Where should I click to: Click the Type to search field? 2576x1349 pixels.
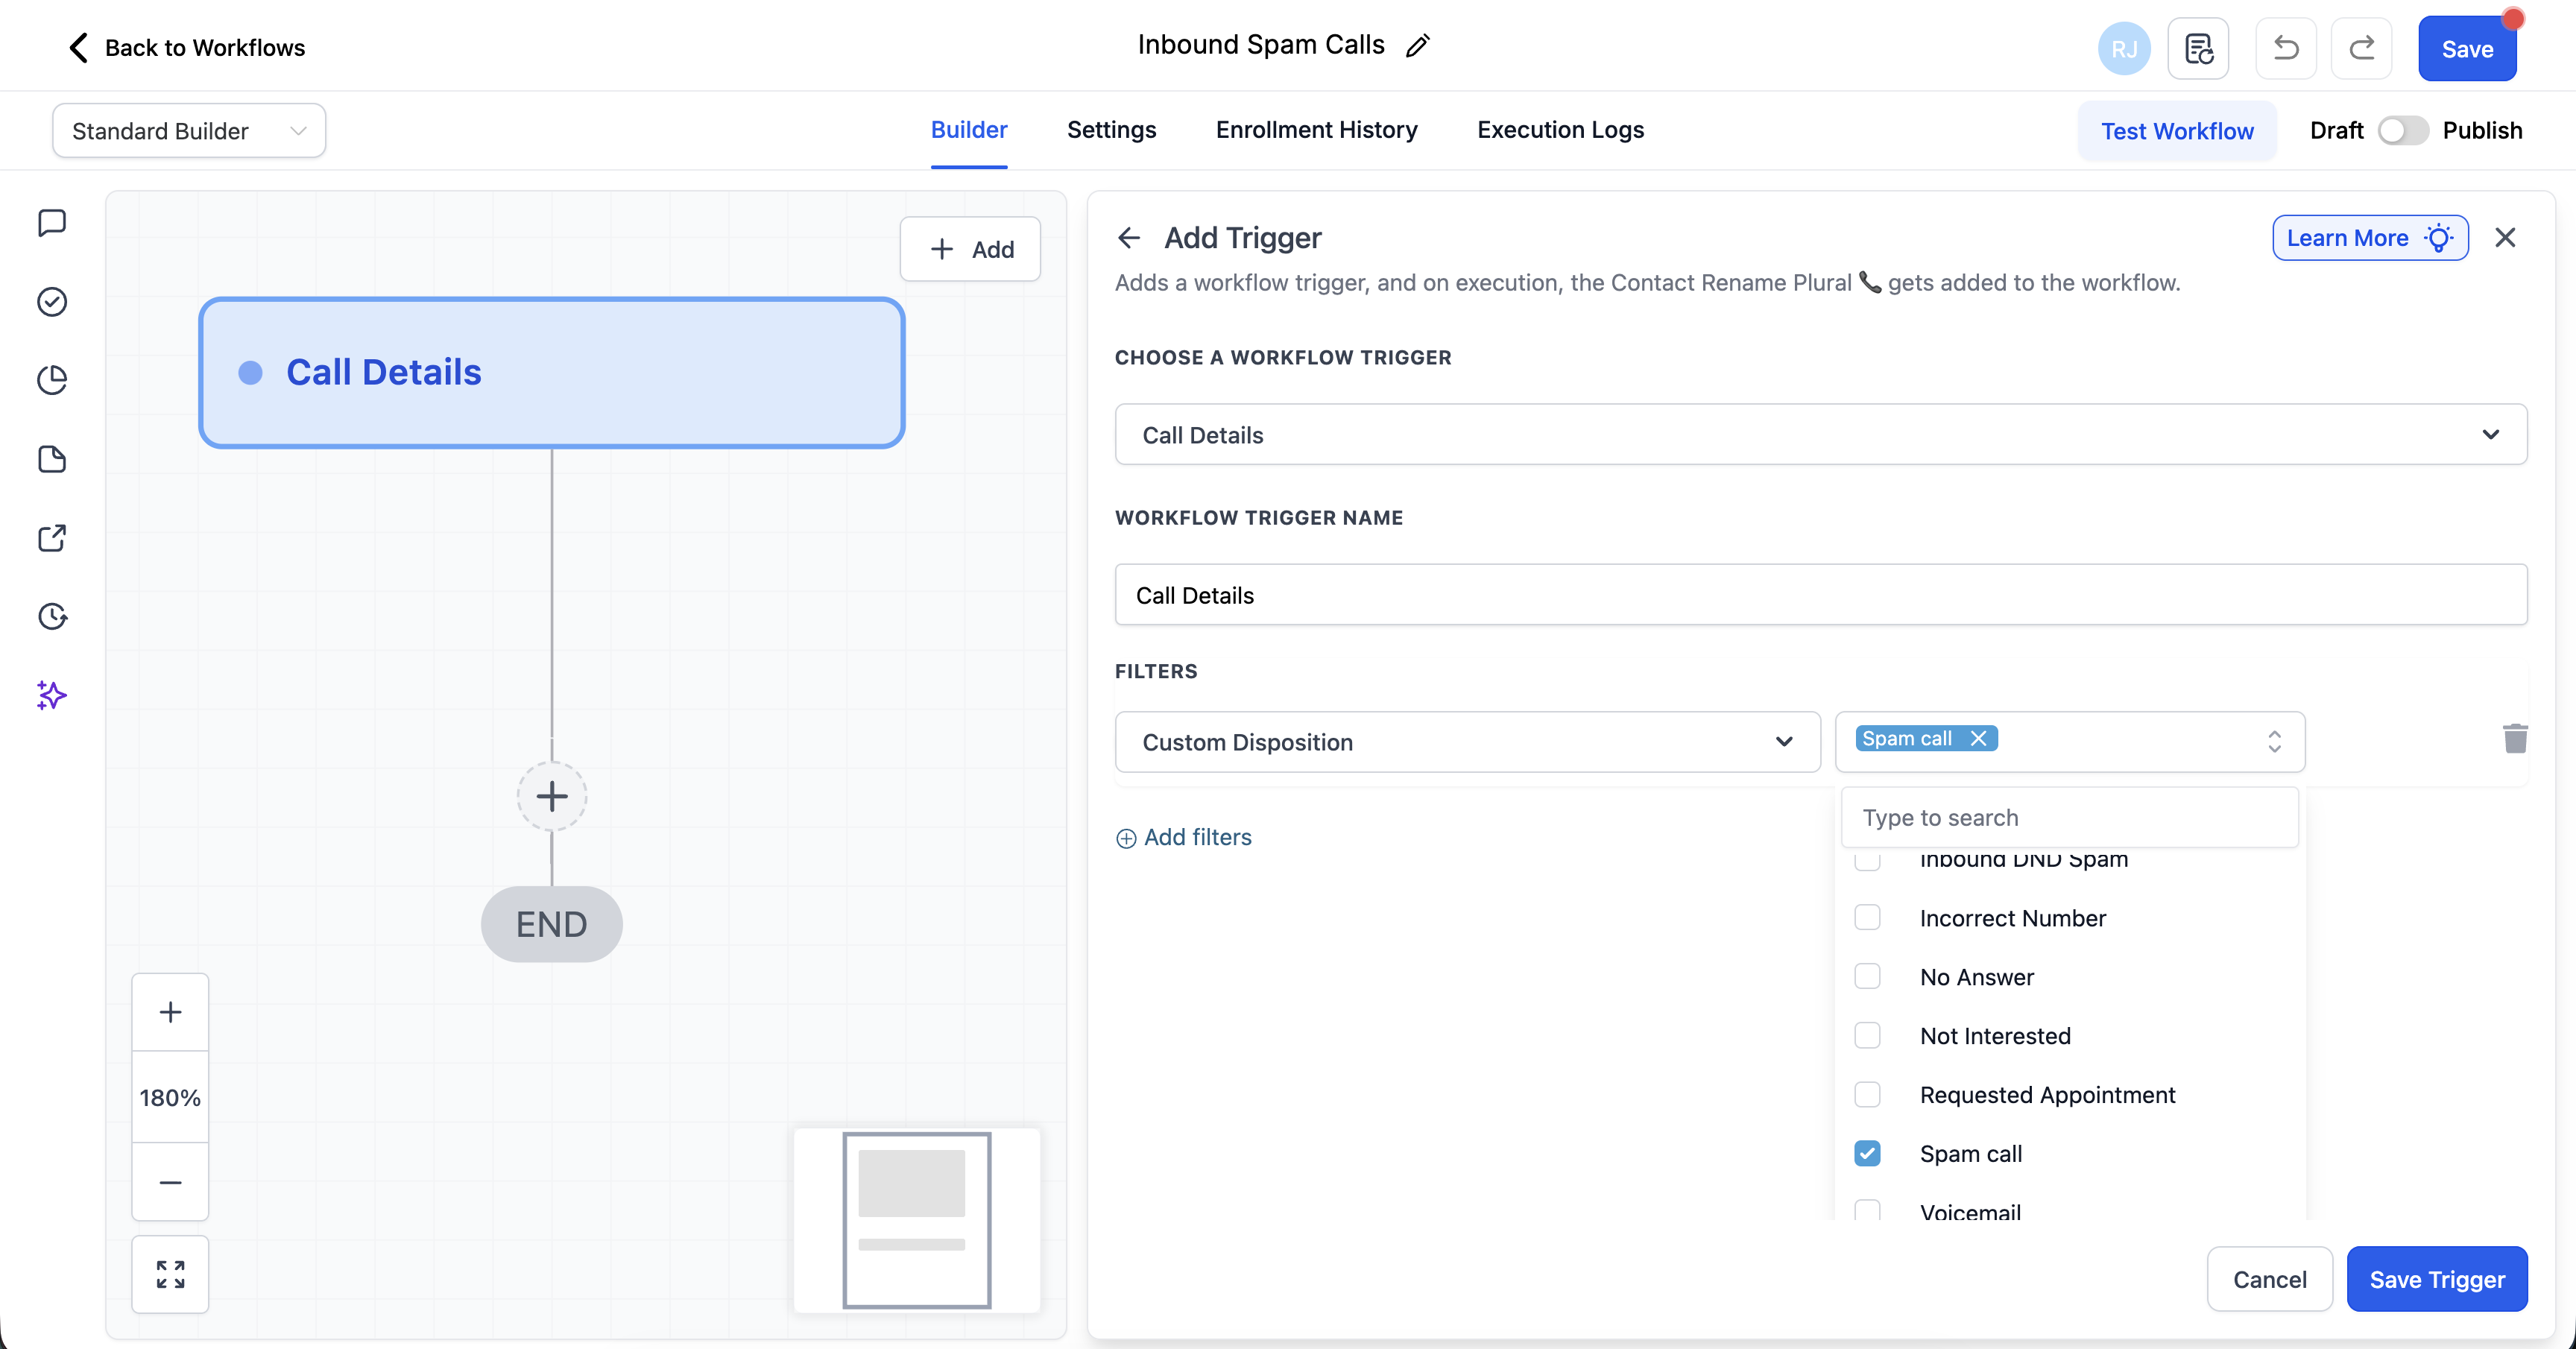[x=2069, y=817]
